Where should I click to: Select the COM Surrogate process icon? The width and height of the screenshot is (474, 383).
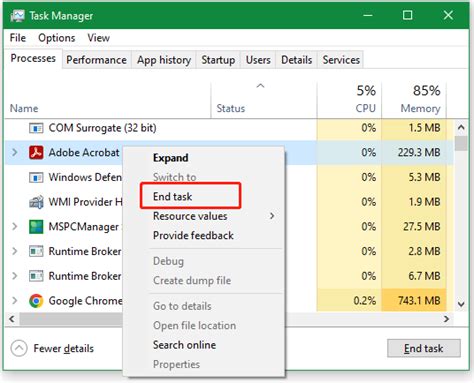[36, 128]
